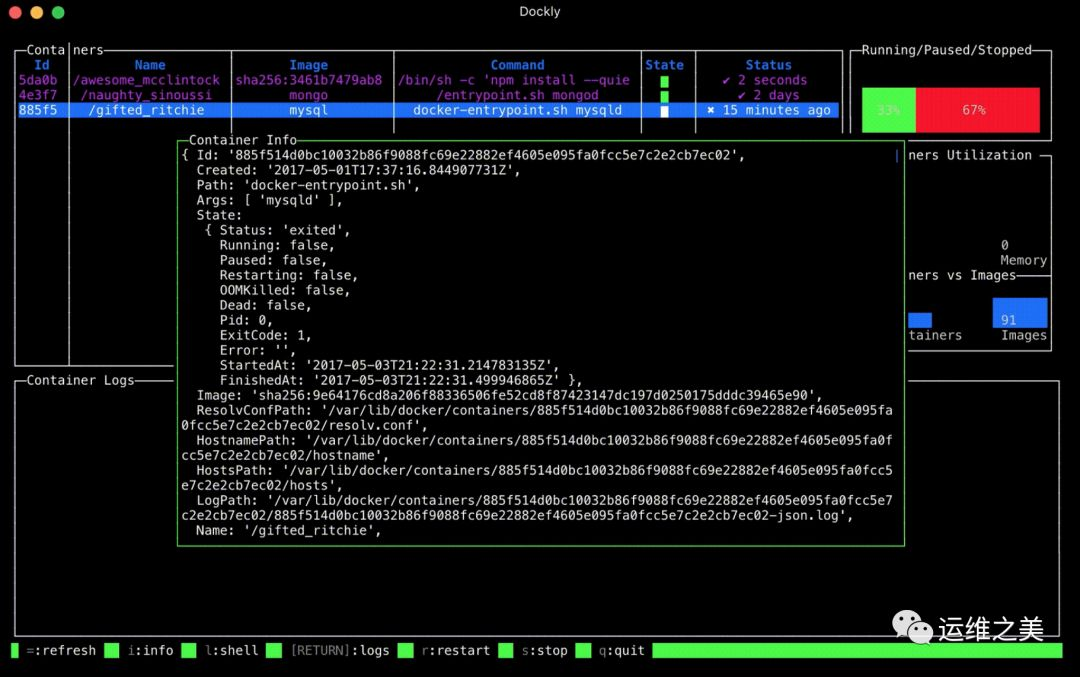The image size is (1080, 677).
Task: Click the s:stop shortcut label
Action: 544,650
